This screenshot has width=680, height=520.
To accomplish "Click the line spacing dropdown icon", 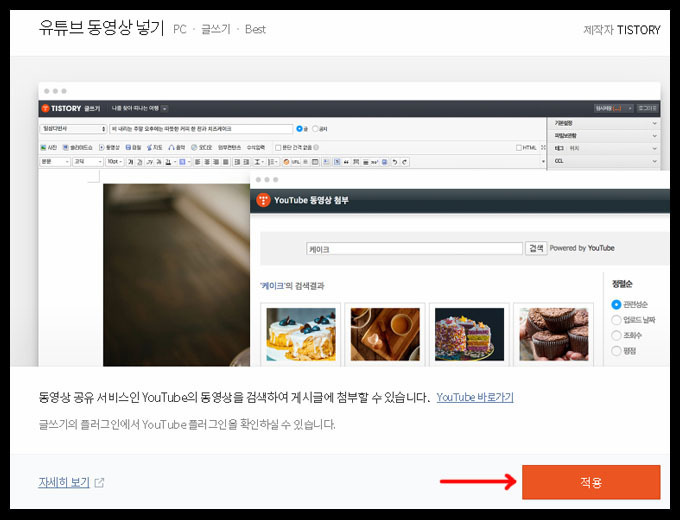I will [261, 162].
